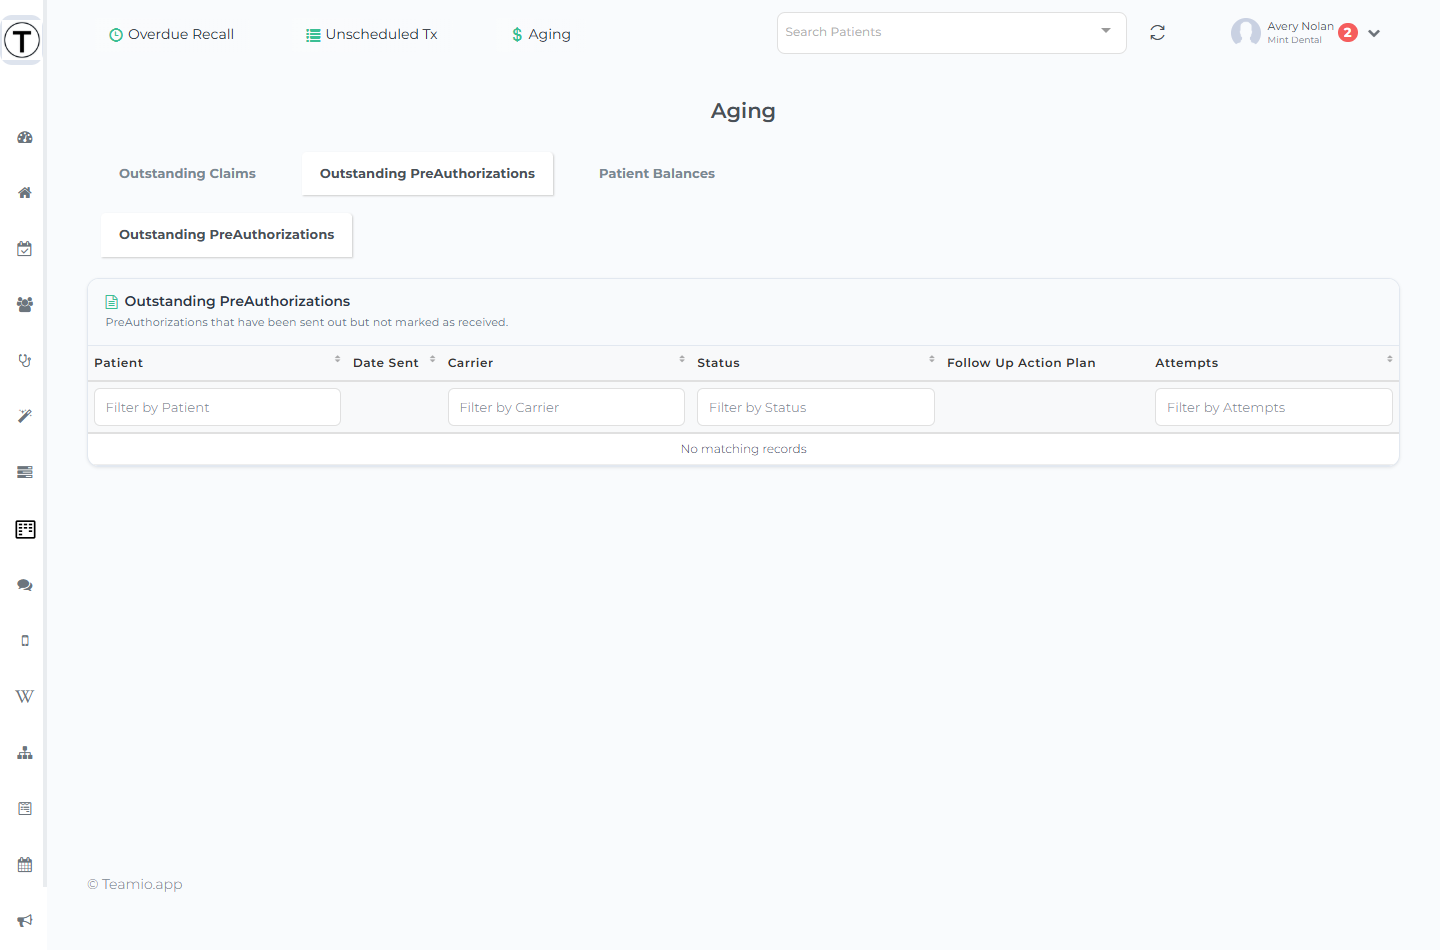Open the Aging link in top bar
The image size is (1440, 950).
[541, 34]
